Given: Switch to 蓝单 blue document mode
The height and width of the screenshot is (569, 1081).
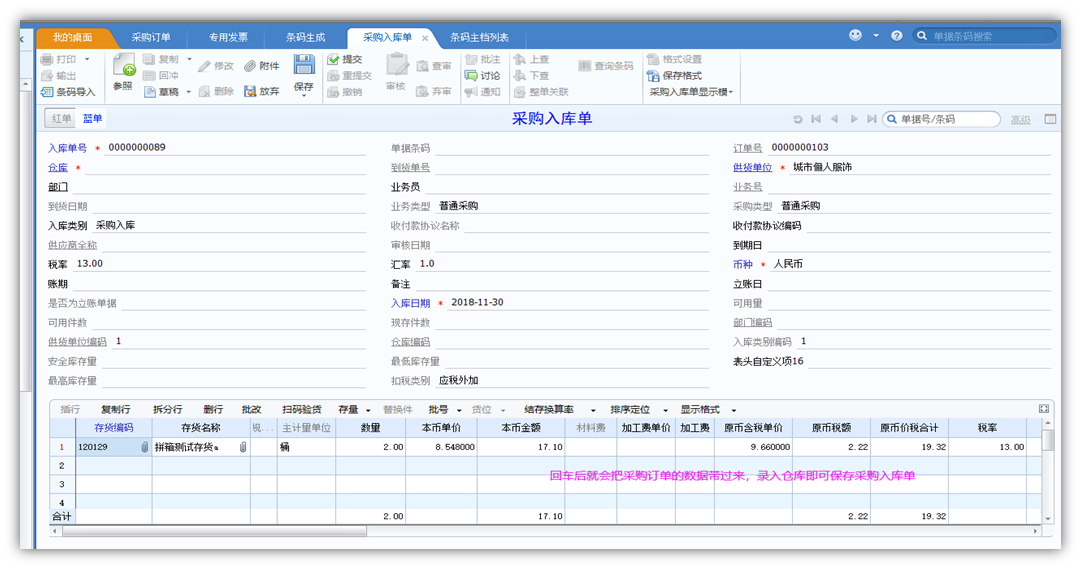Looking at the screenshot, I should pos(92,119).
